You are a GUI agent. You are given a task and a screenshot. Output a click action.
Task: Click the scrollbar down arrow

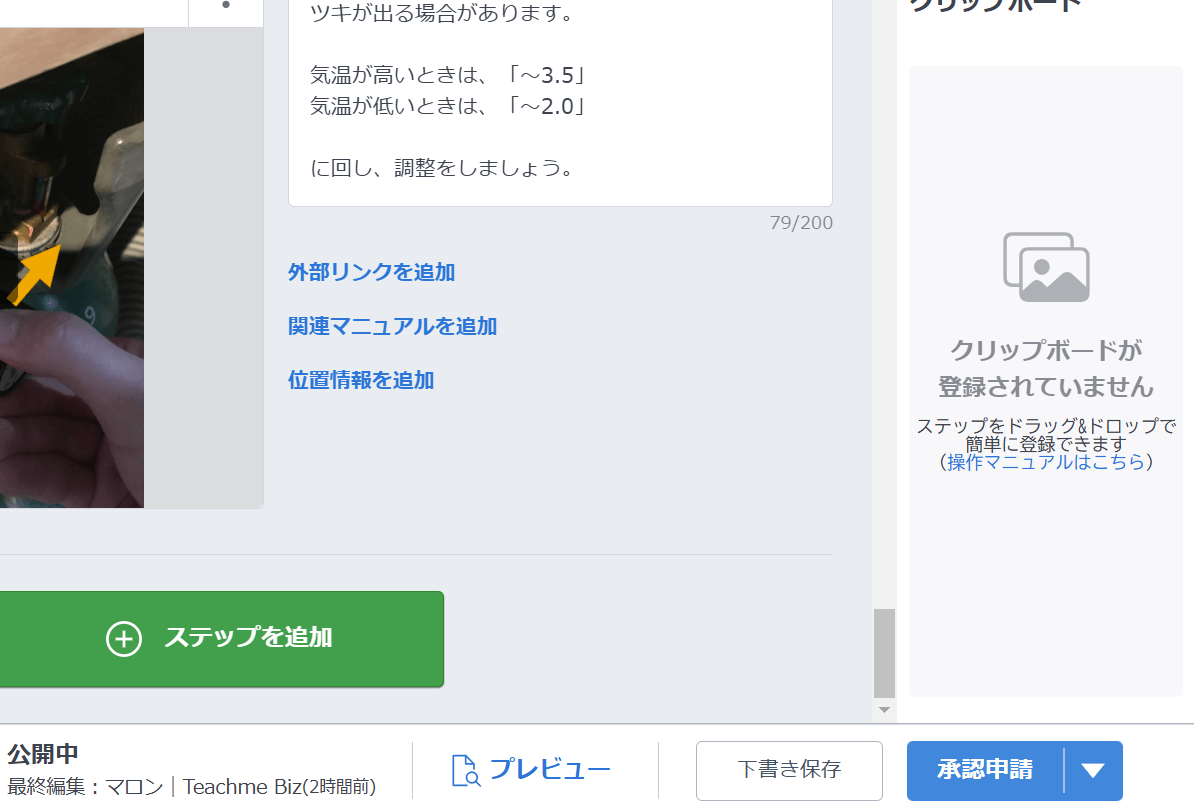tap(884, 710)
